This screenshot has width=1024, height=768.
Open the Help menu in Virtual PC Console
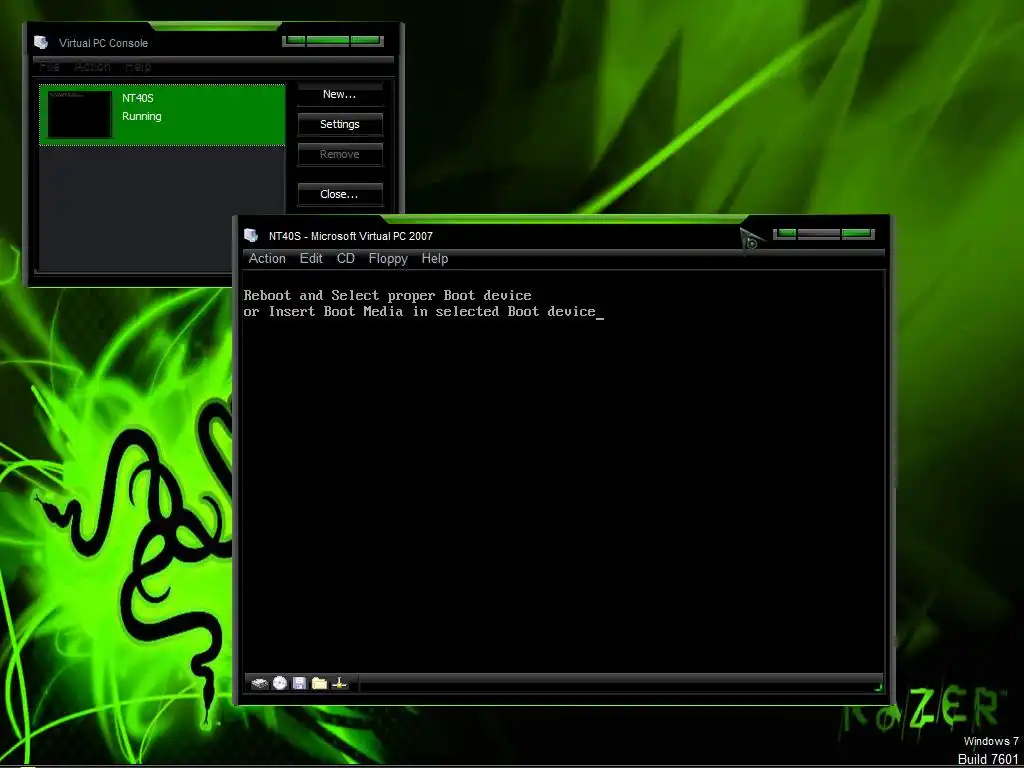click(x=138, y=67)
